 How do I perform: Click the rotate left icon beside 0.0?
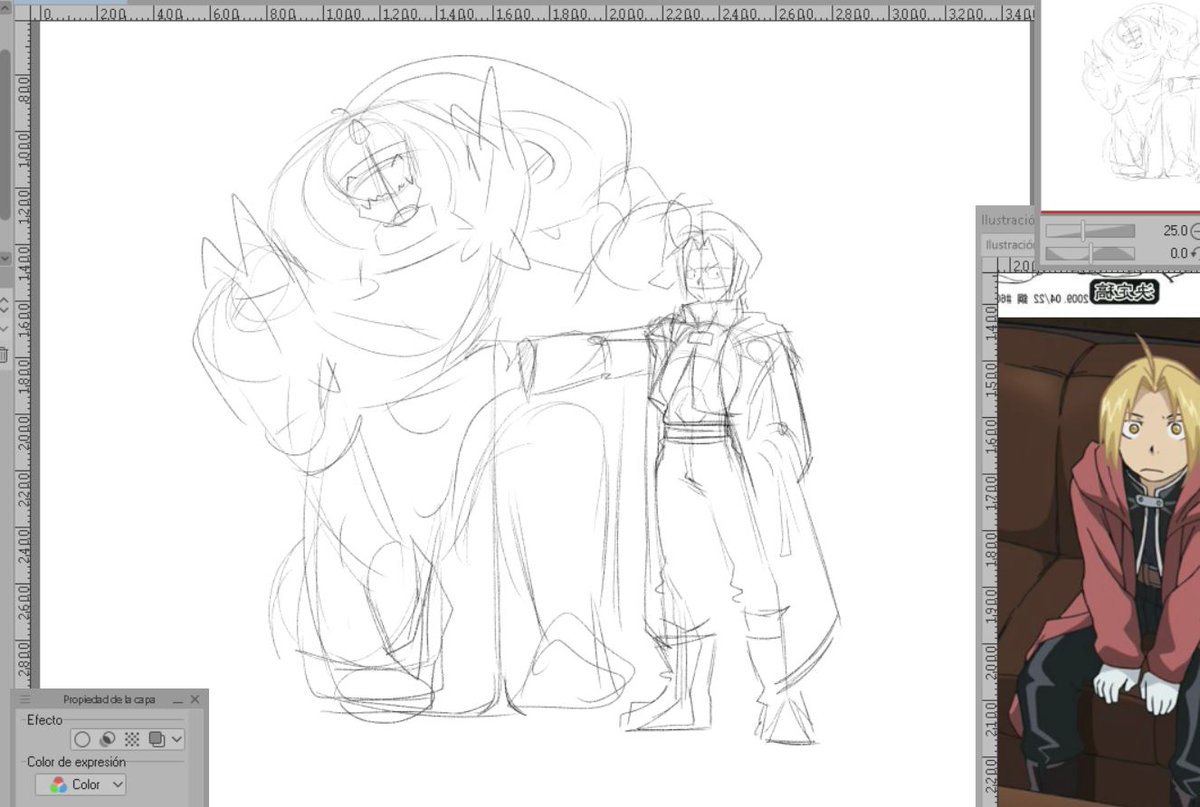[1195, 253]
